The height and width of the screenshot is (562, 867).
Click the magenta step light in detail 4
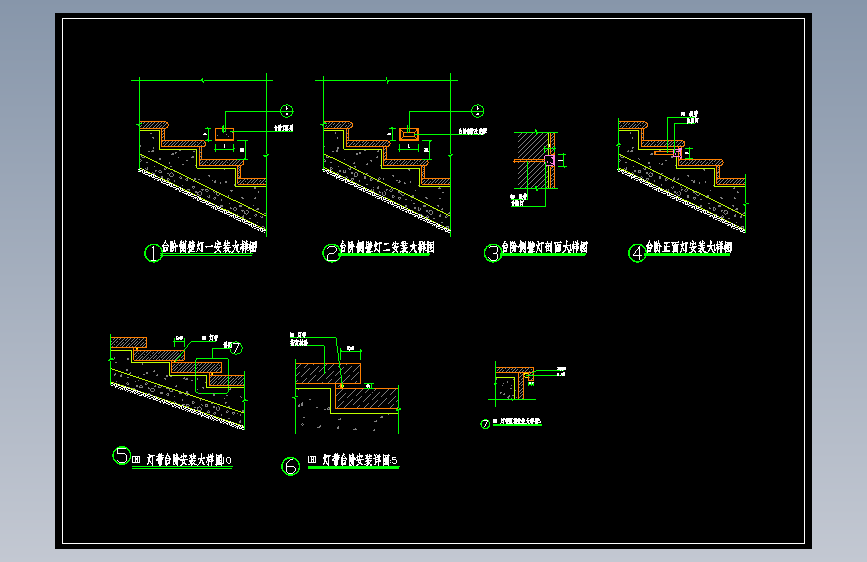678,152
